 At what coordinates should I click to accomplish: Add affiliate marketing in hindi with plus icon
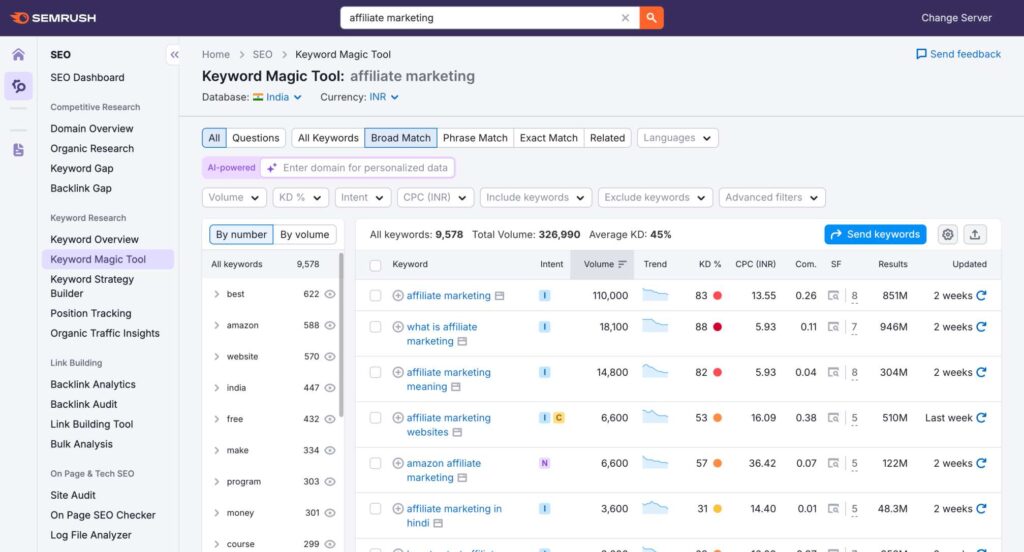[398, 508]
